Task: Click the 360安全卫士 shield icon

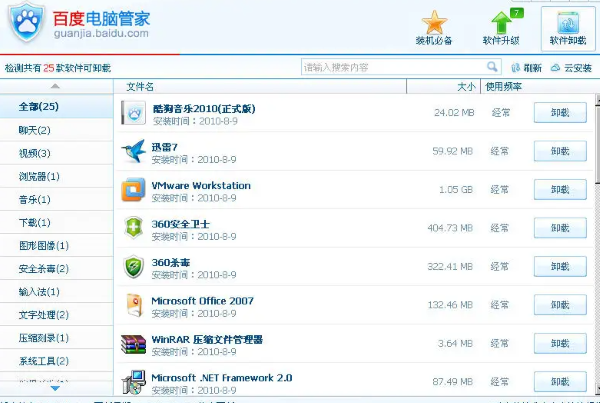Action: point(133,227)
